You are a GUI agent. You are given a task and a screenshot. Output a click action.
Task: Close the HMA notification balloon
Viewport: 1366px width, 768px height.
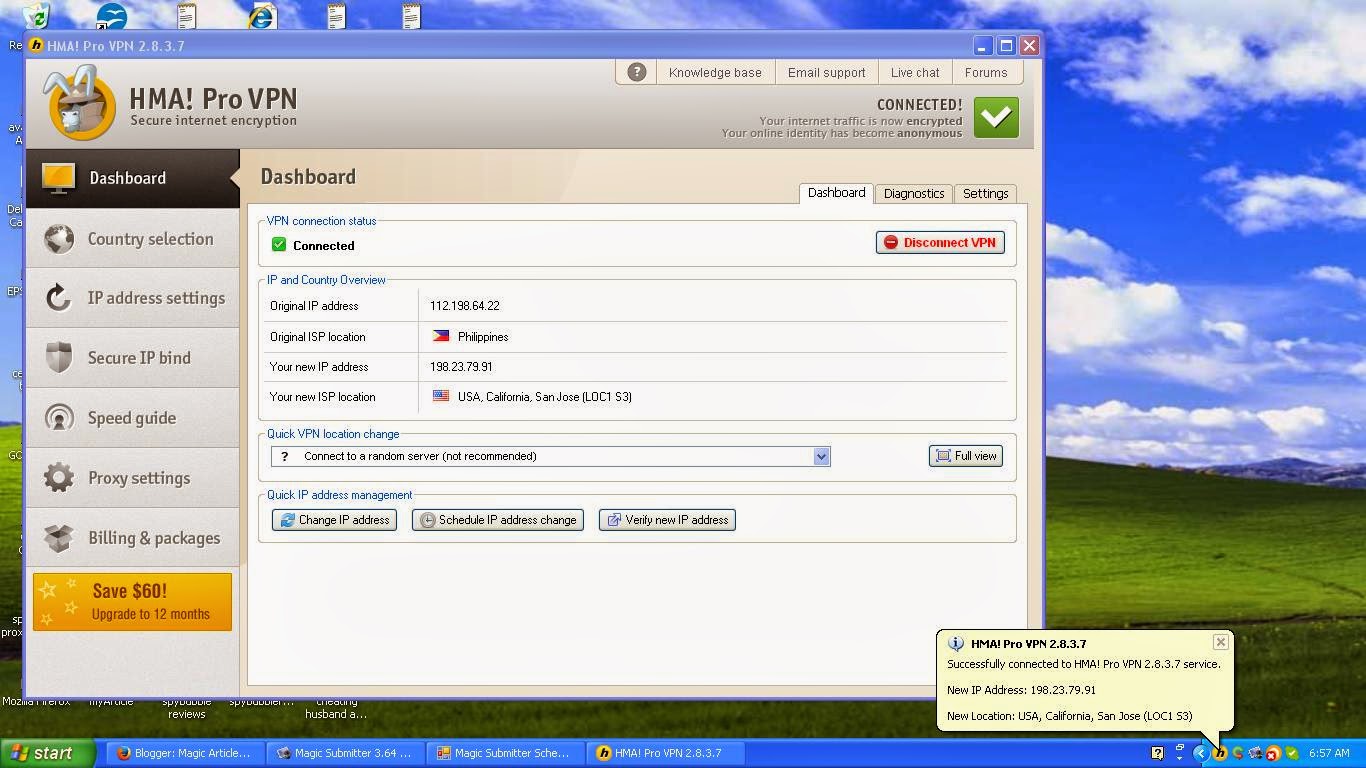pos(1220,642)
